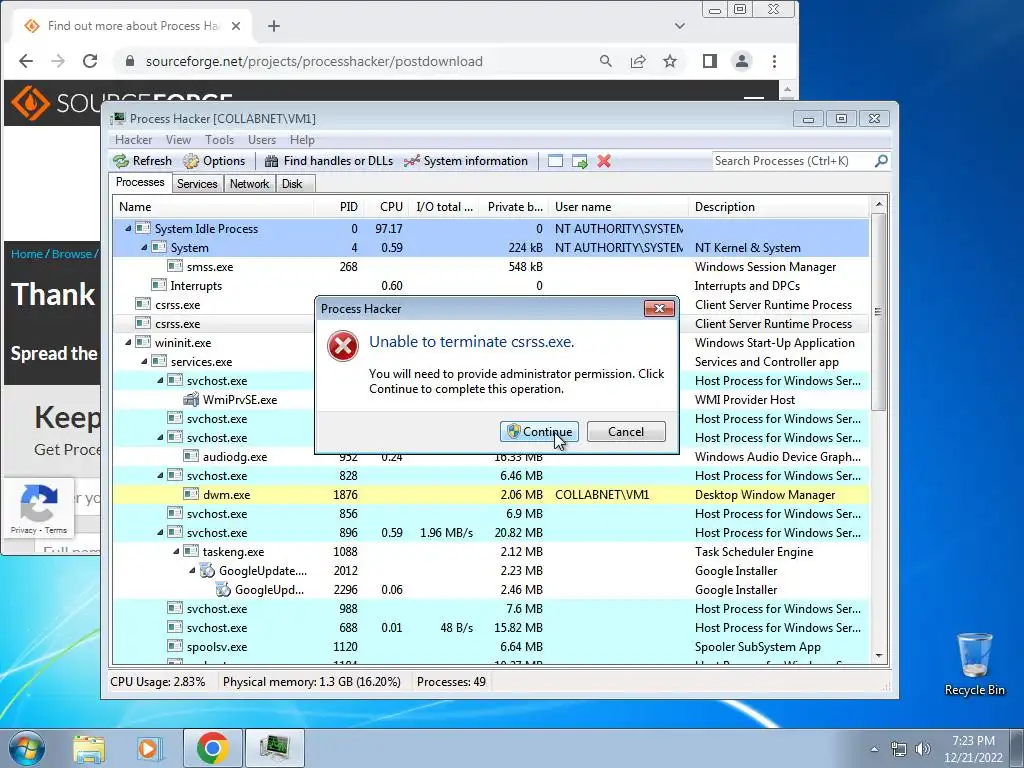Screen dimensions: 1024x768
Task: Click the search magnifier in Process Hacker
Action: pyautogui.click(x=881, y=161)
